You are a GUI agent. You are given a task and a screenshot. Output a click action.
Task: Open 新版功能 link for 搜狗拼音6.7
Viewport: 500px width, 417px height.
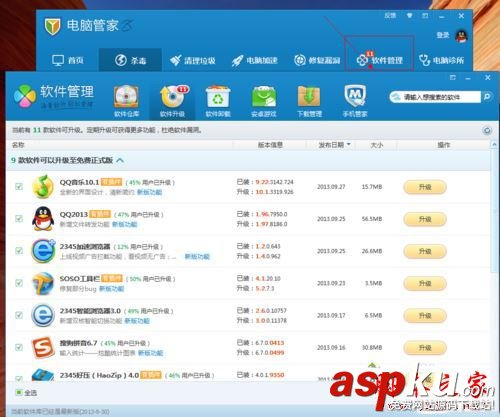click(150, 353)
